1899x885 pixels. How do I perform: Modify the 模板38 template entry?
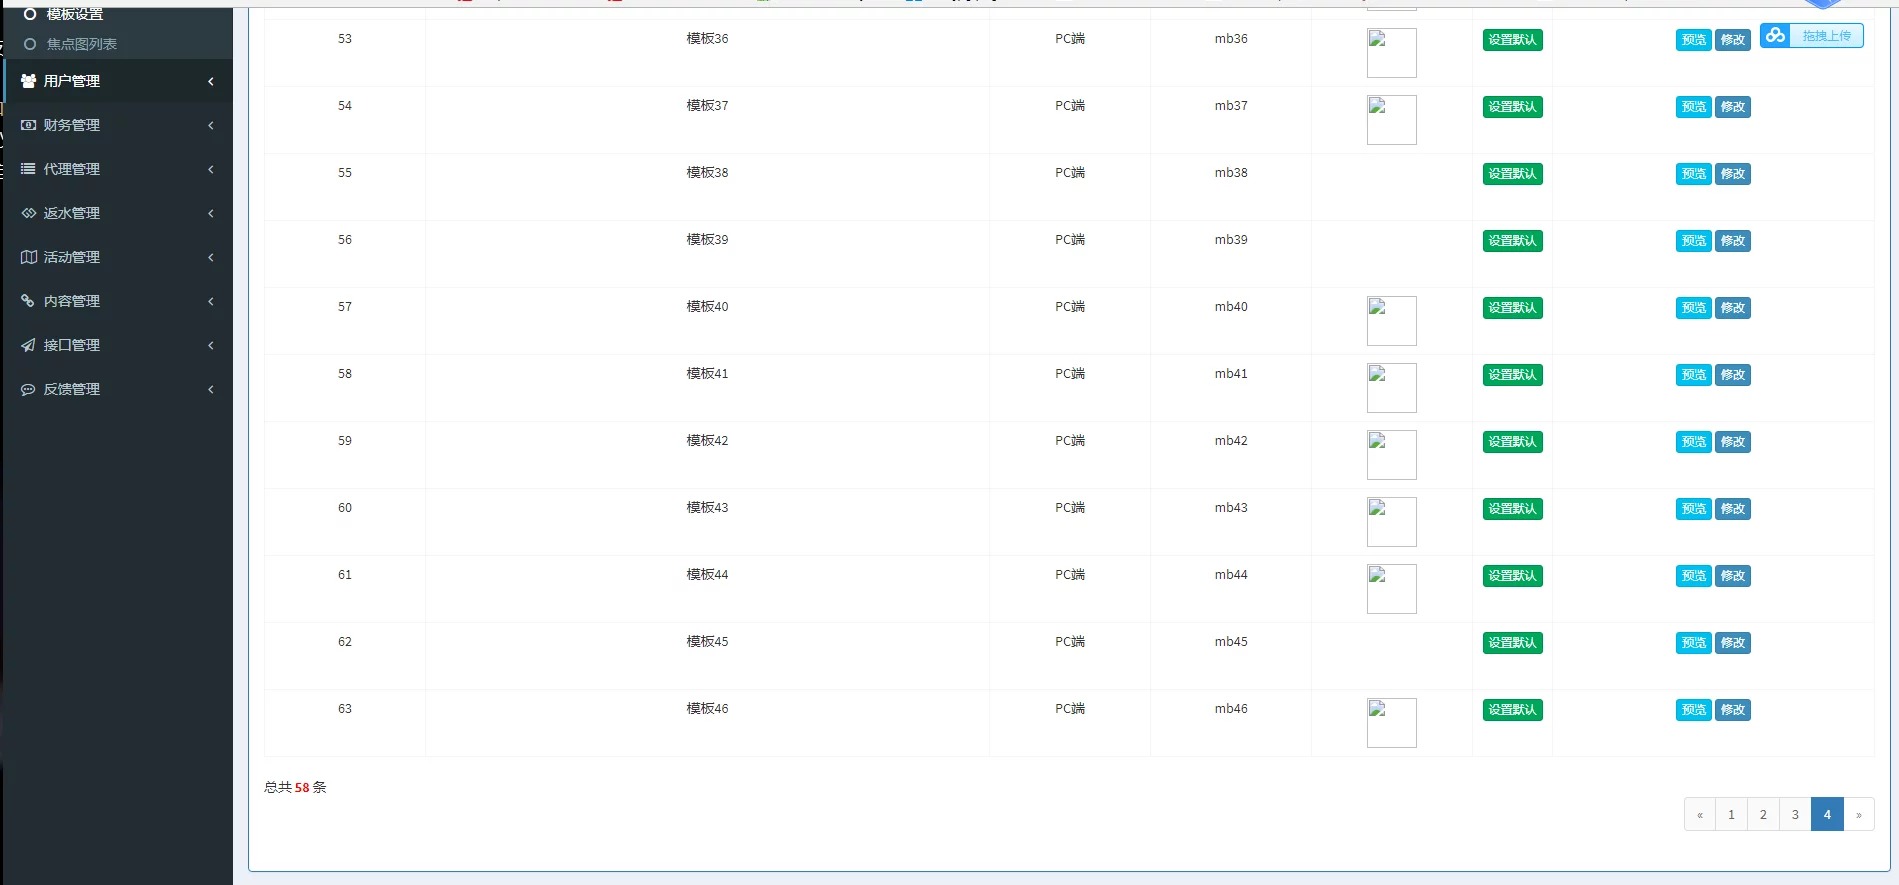tap(1732, 174)
